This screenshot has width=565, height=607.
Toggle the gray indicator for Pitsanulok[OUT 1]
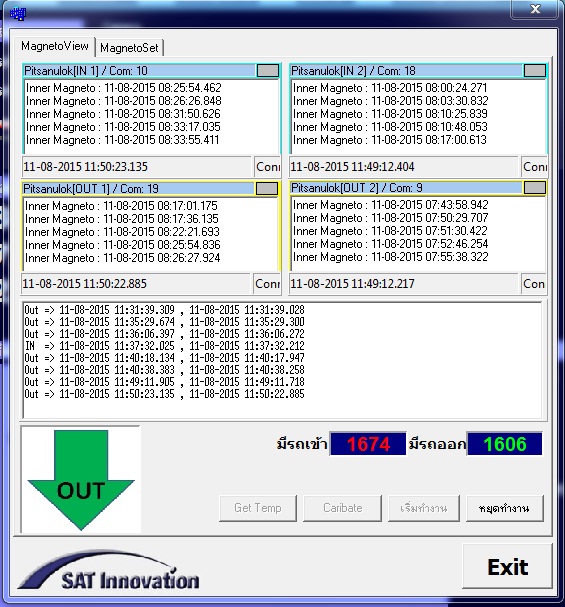click(x=267, y=189)
